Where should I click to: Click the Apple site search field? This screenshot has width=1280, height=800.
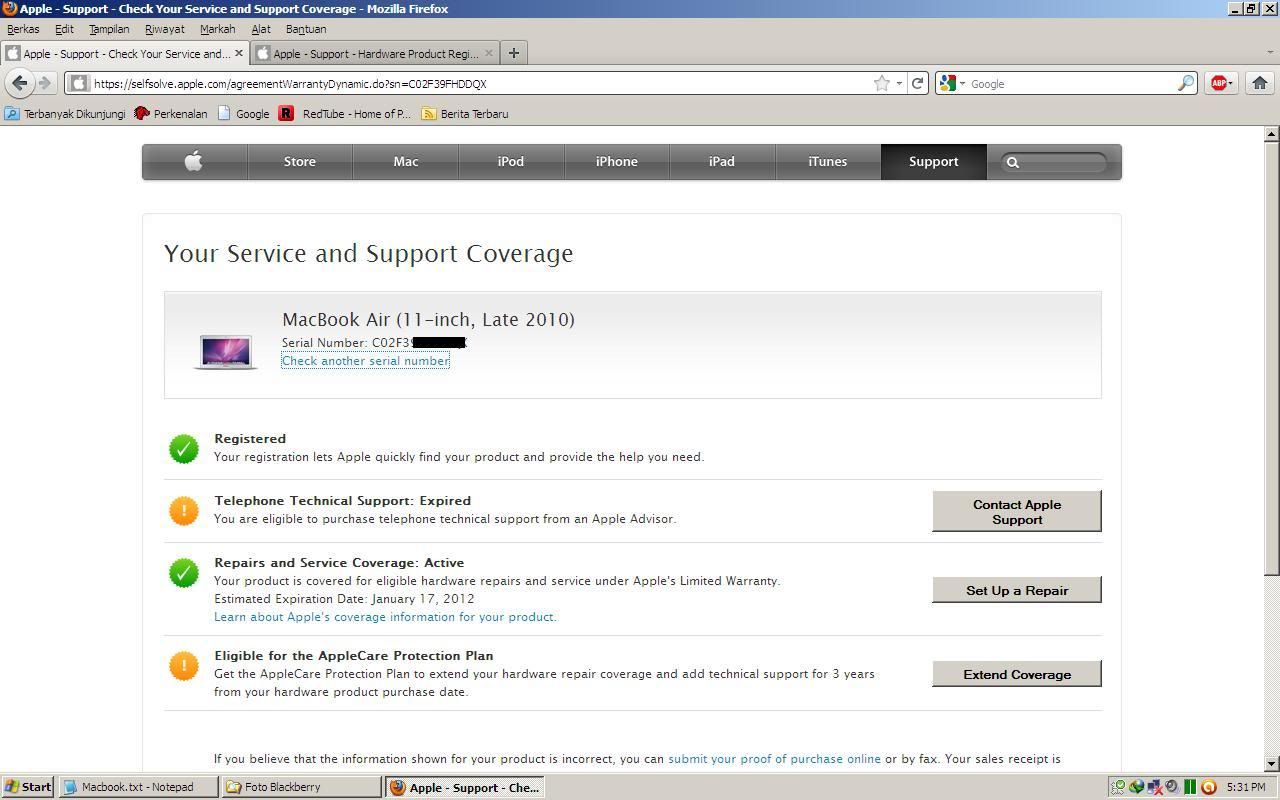(x=1052, y=161)
